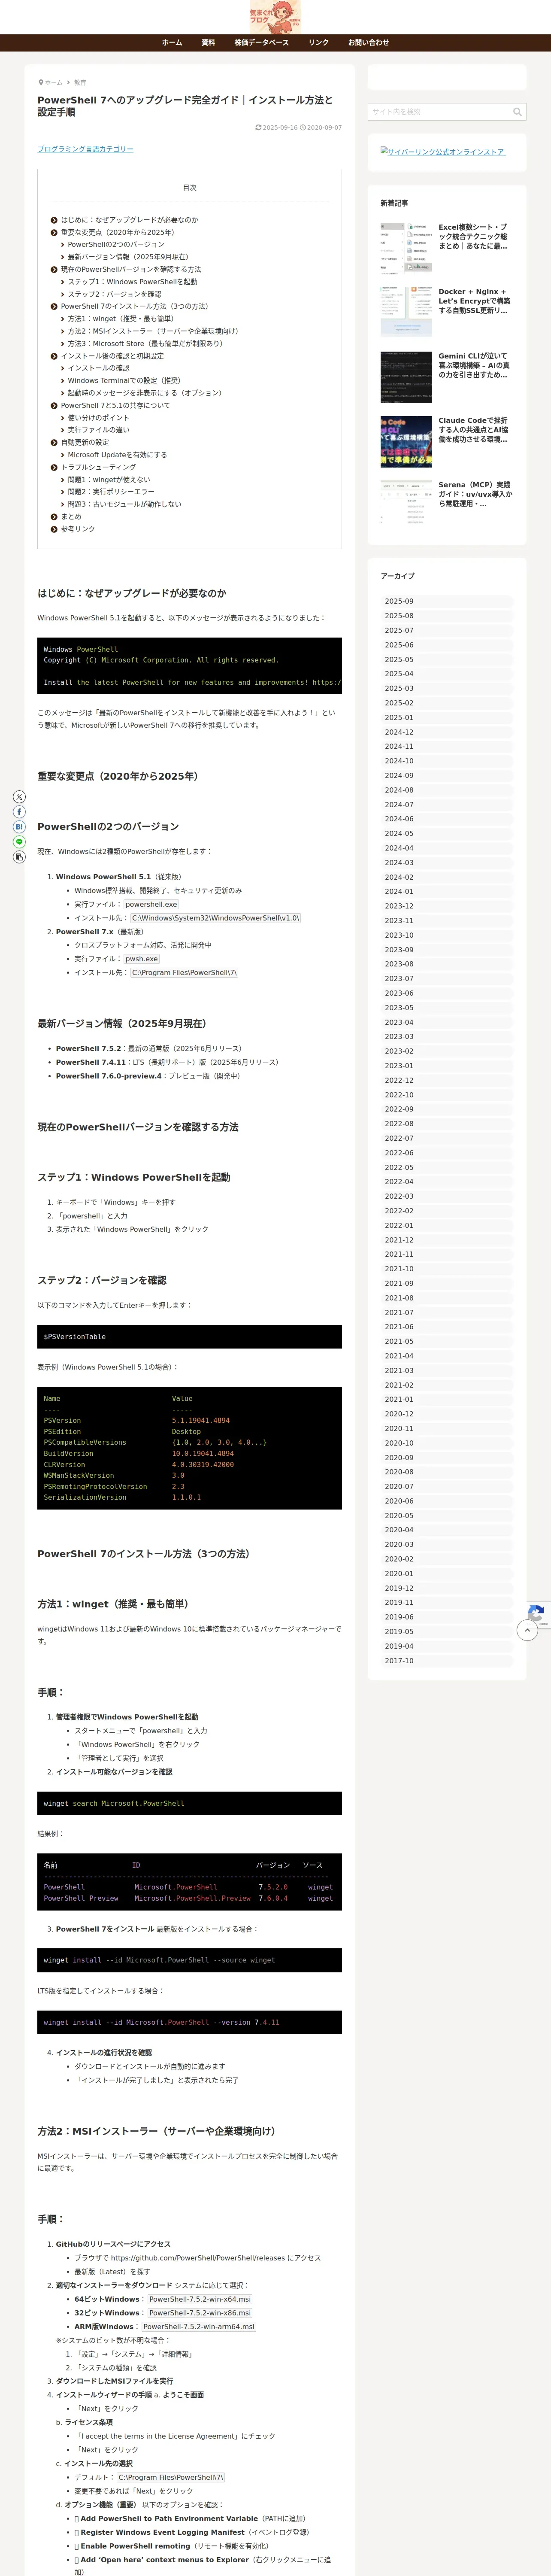The width and height of the screenshot is (551, 2576).
Task: Share the article on X
Action: click(x=19, y=797)
